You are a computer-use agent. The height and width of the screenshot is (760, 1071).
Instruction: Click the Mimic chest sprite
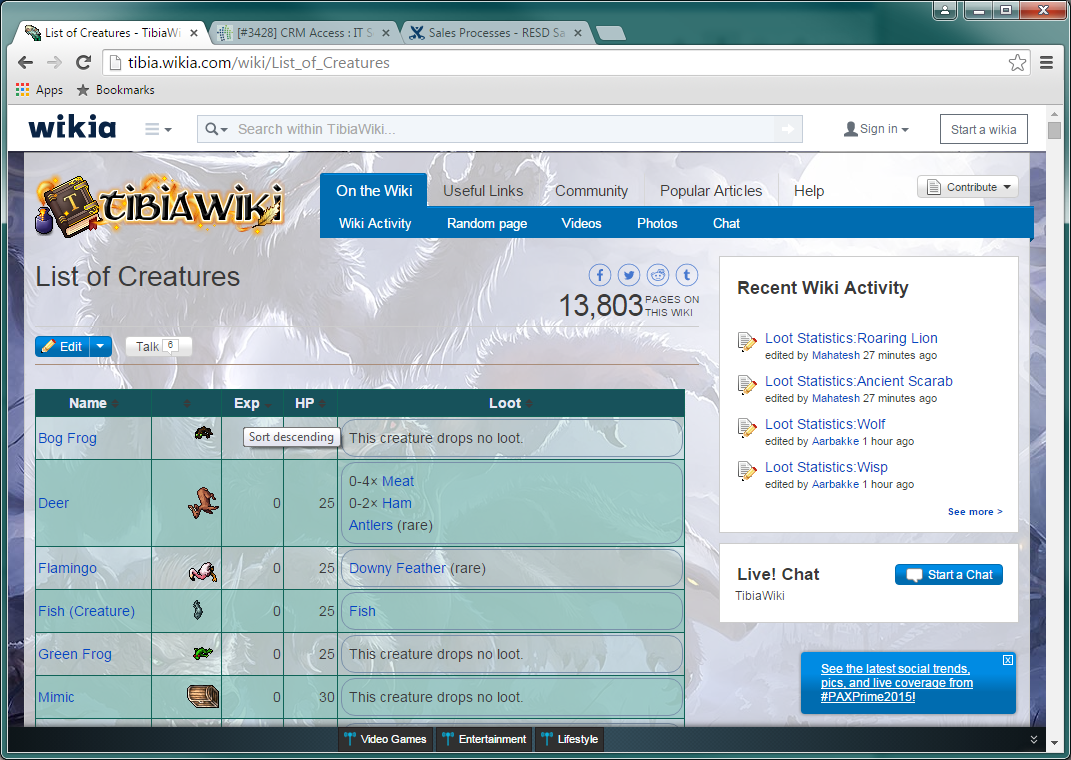203,696
